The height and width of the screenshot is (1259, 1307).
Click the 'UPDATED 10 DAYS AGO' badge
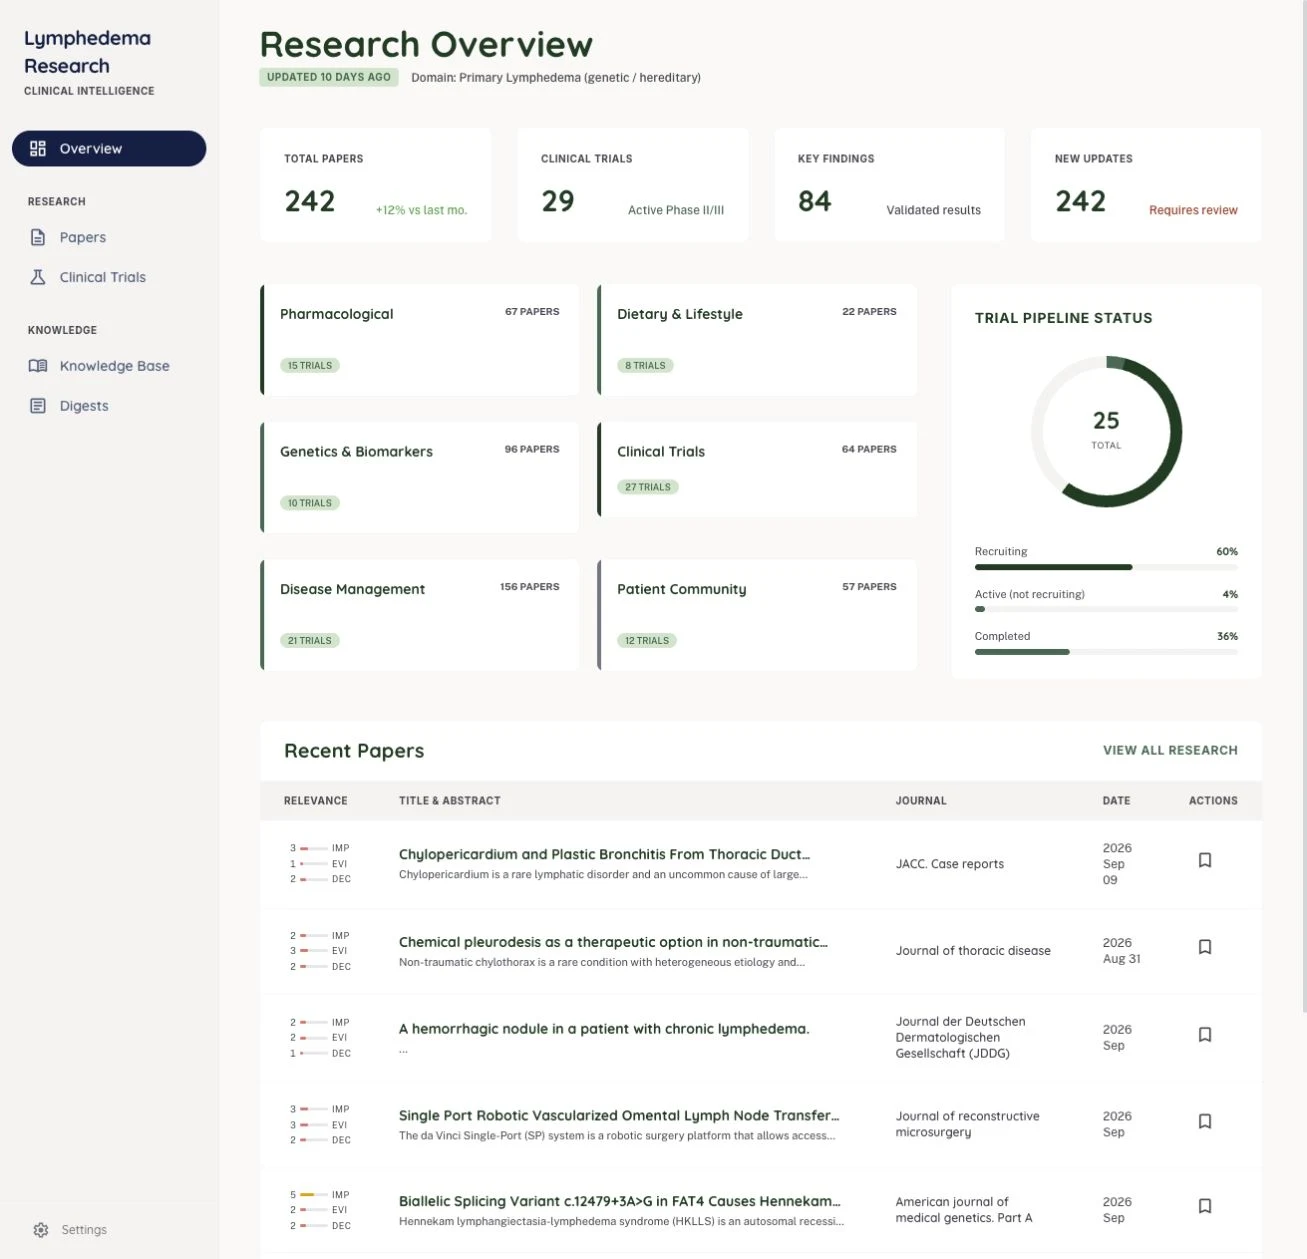(x=329, y=77)
